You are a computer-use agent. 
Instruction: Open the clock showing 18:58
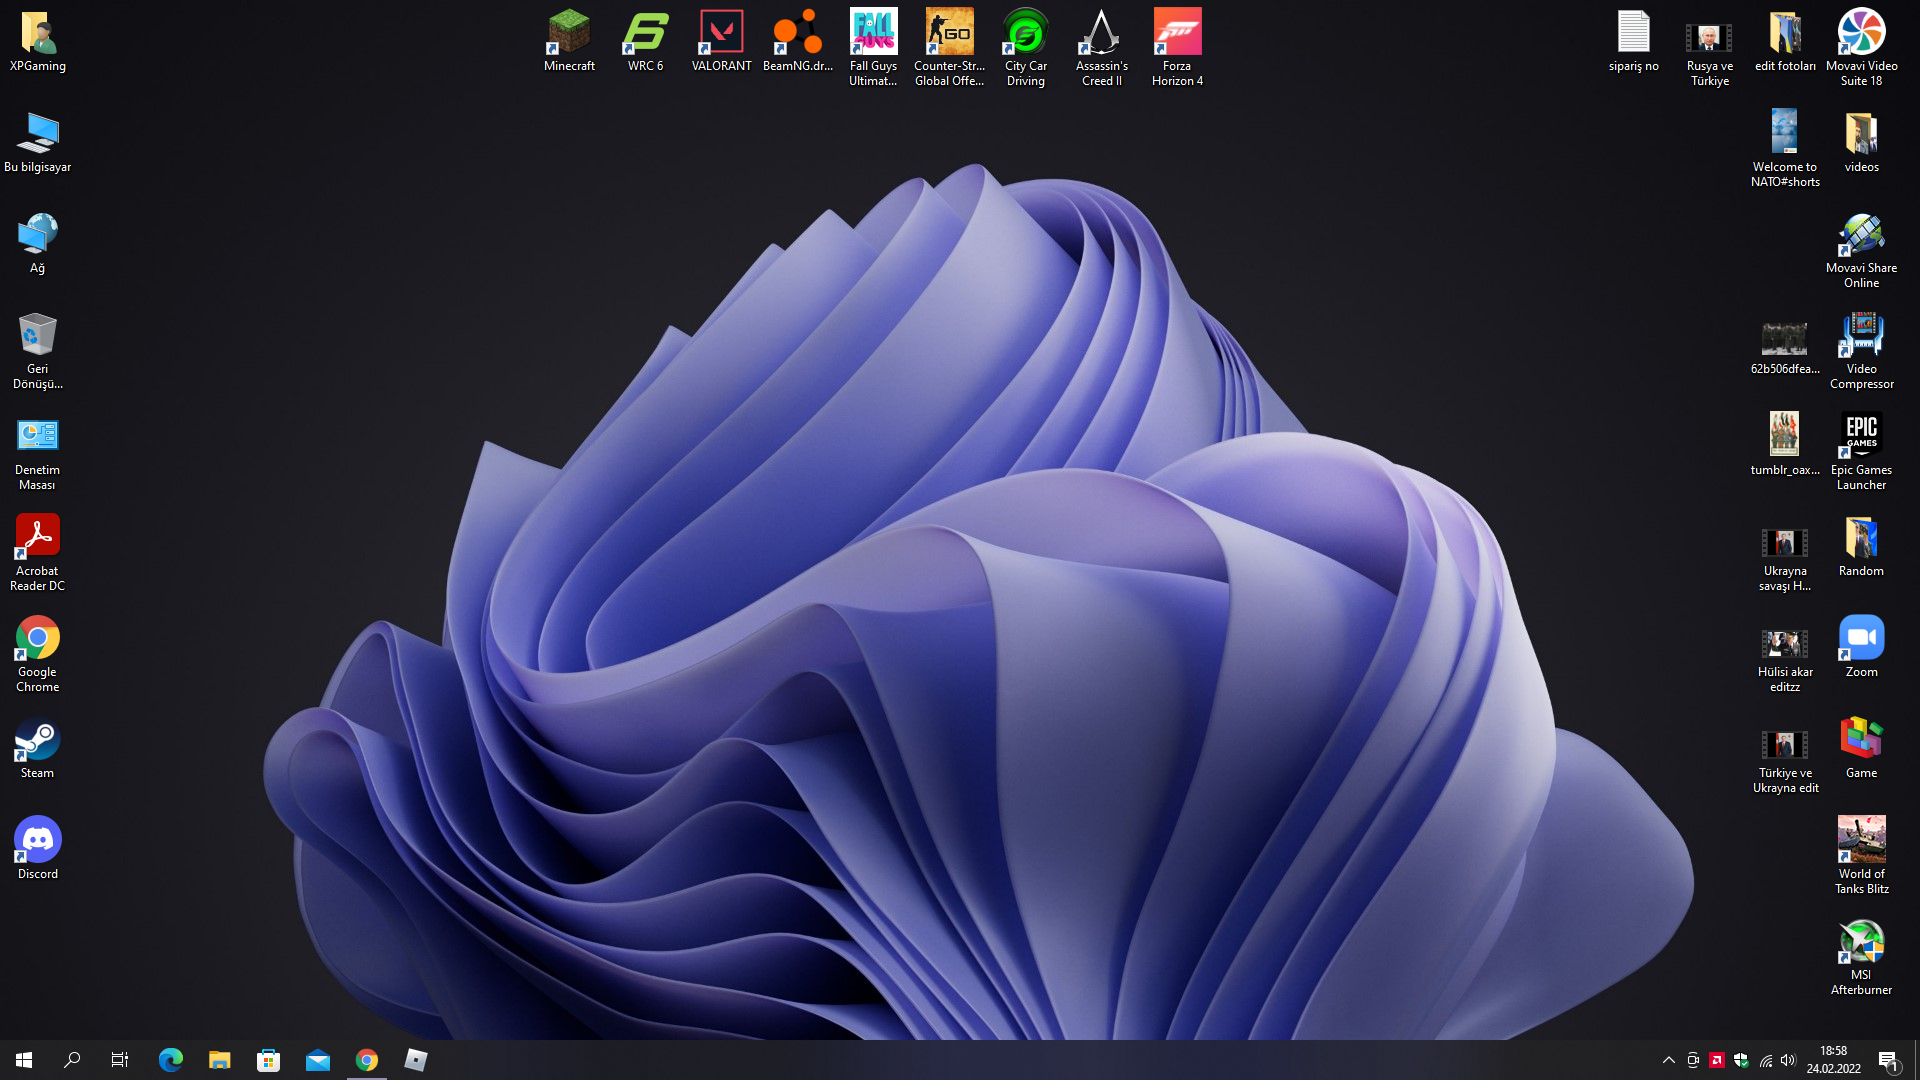point(1834,1060)
